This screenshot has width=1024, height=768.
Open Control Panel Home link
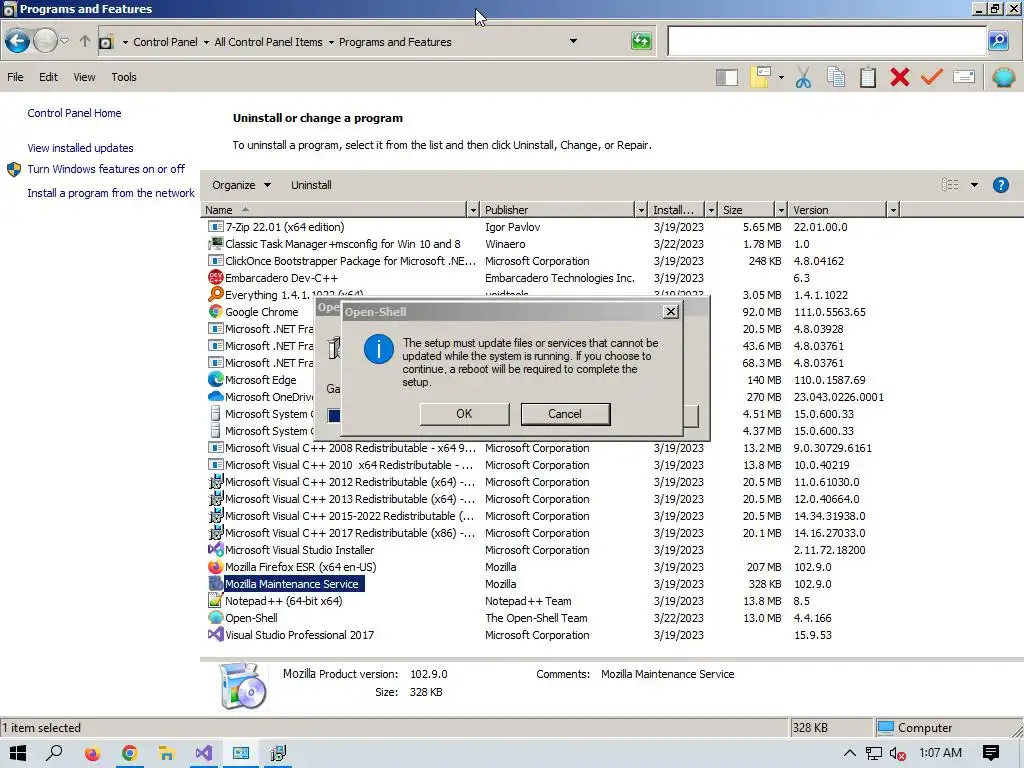(x=74, y=113)
